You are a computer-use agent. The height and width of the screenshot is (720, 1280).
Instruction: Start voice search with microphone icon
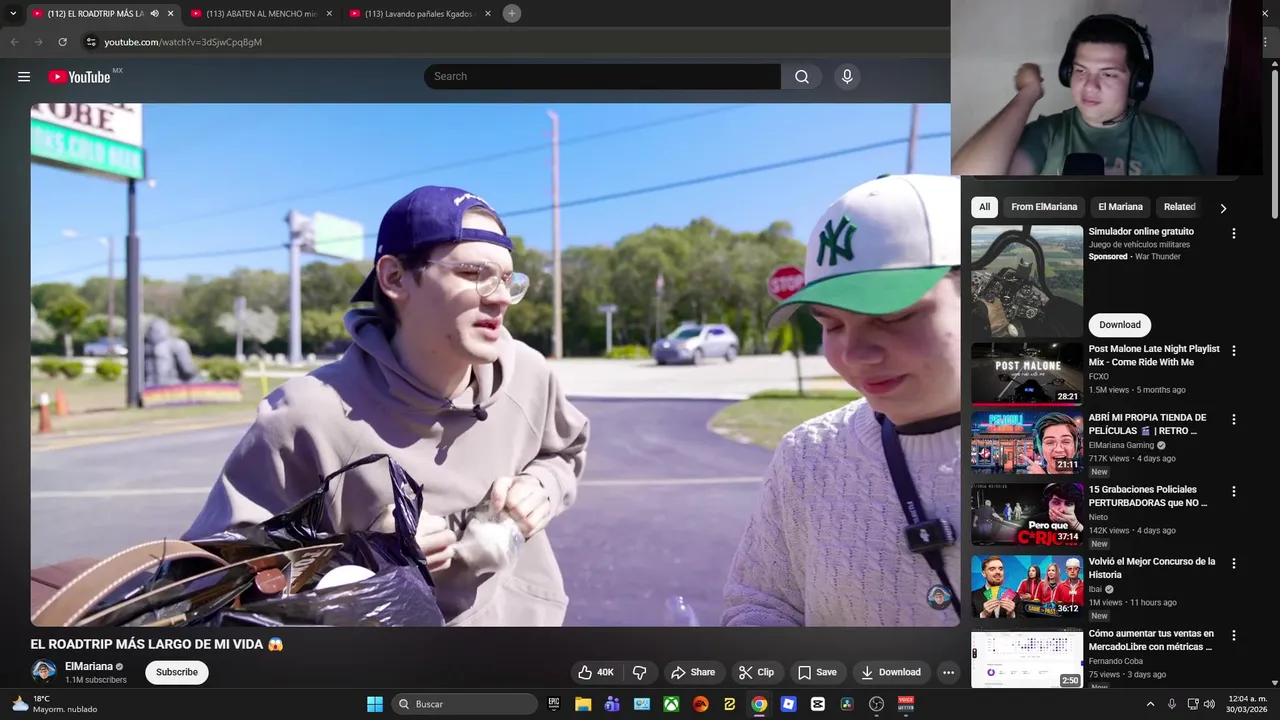tap(847, 77)
